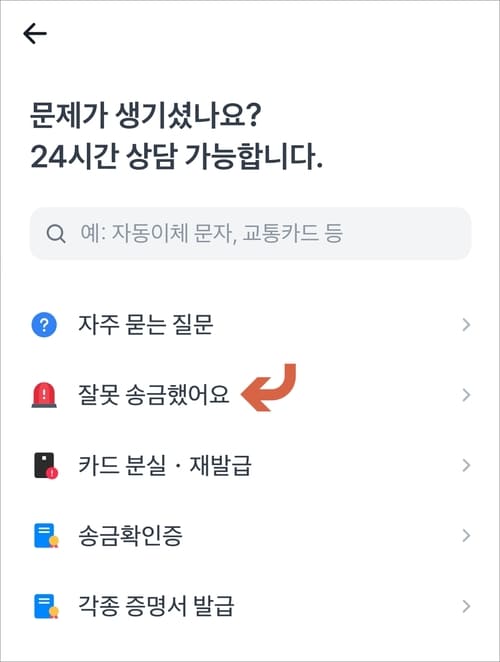Expand the 각종 증명서 발급 chevron
The width and height of the screenshot is (500, 662).
click(x=466, y=606)
